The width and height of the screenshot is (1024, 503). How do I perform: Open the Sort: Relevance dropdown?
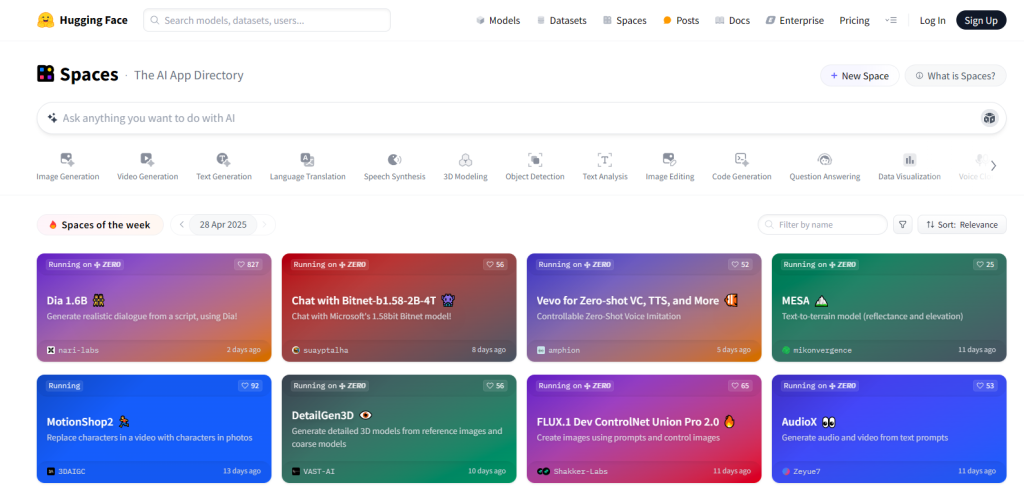point(962,225)
